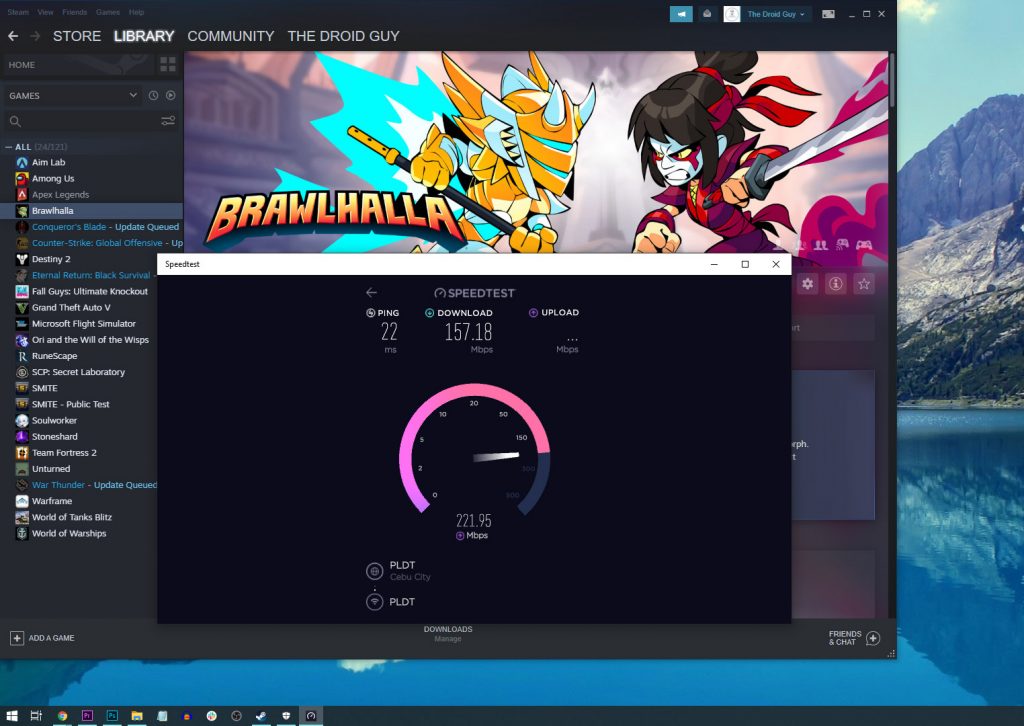Select SMITE - Public Test
Viewport: 1024px width, 726px height.
click(78, 404)
